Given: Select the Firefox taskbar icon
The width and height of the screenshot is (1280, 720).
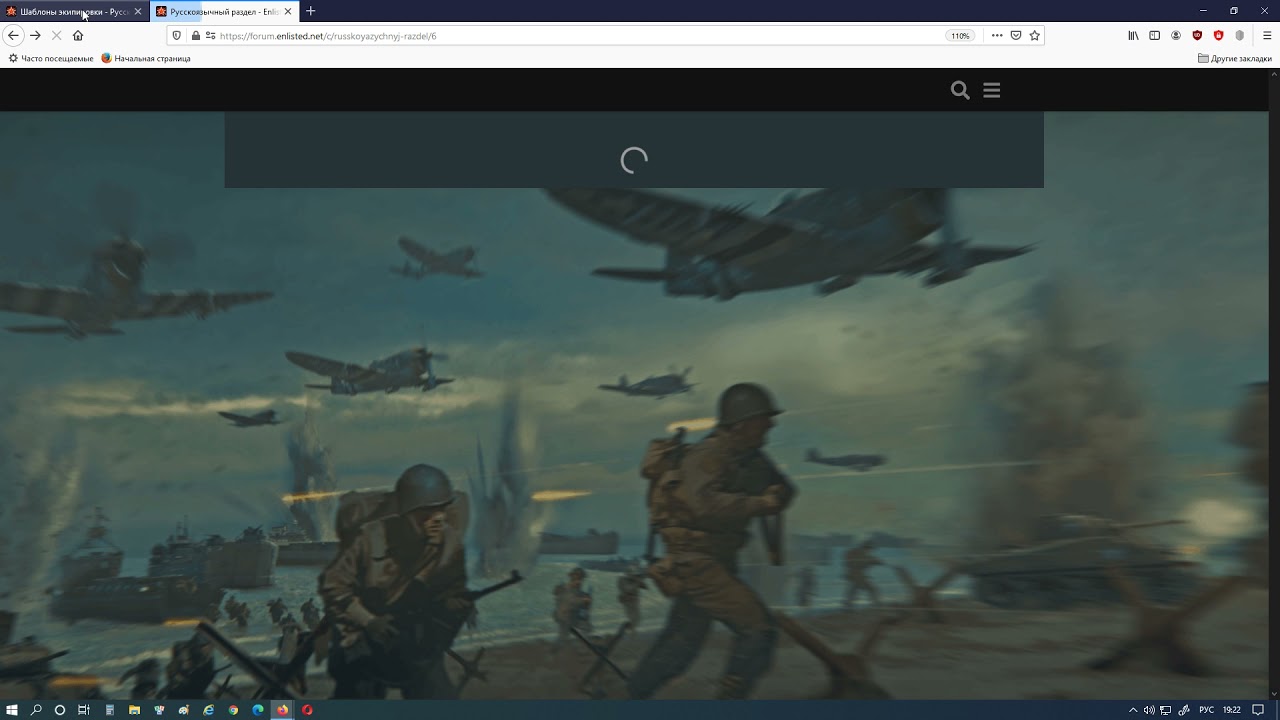Looking at the screenshot, I should [283, 710].
